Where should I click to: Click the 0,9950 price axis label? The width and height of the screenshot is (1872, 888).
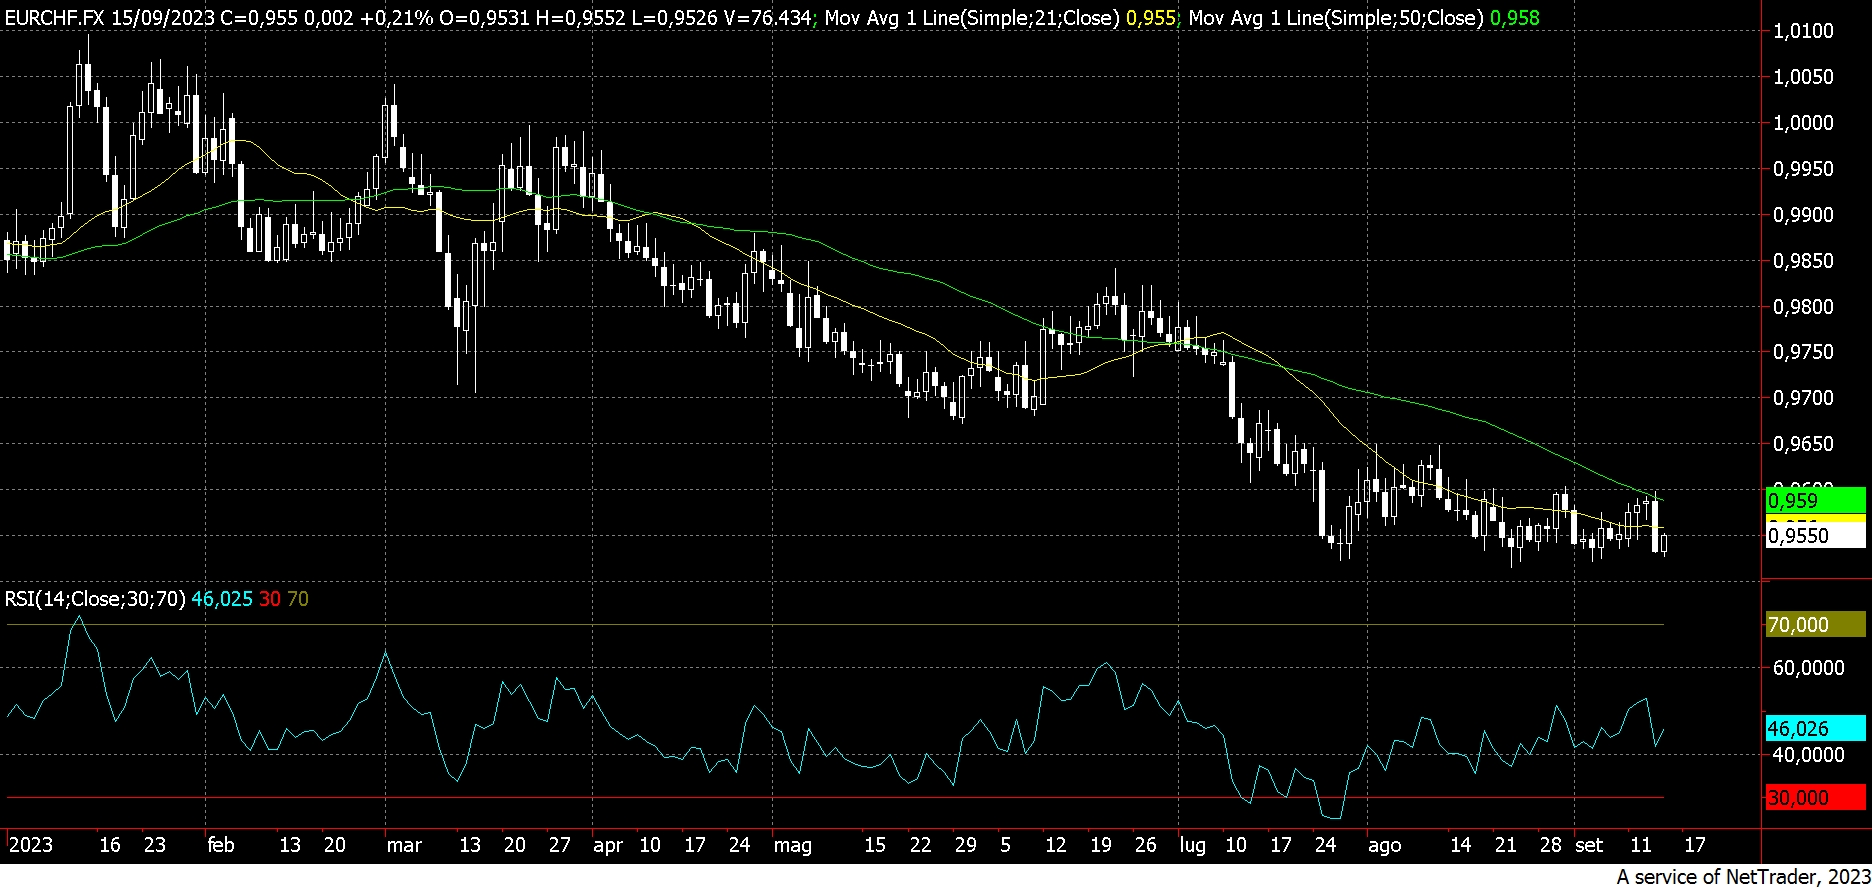point(1803,169)
